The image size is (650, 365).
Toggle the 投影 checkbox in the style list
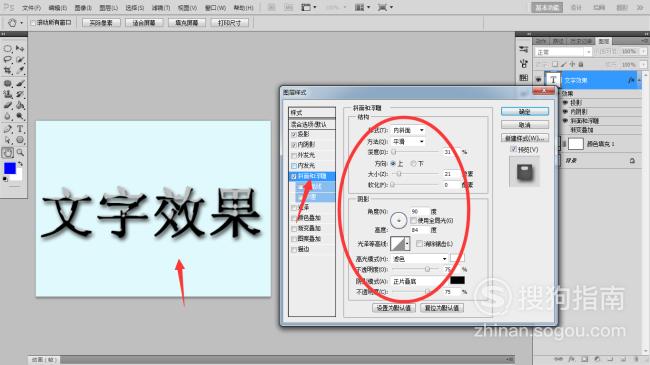[x=294, y=134]
